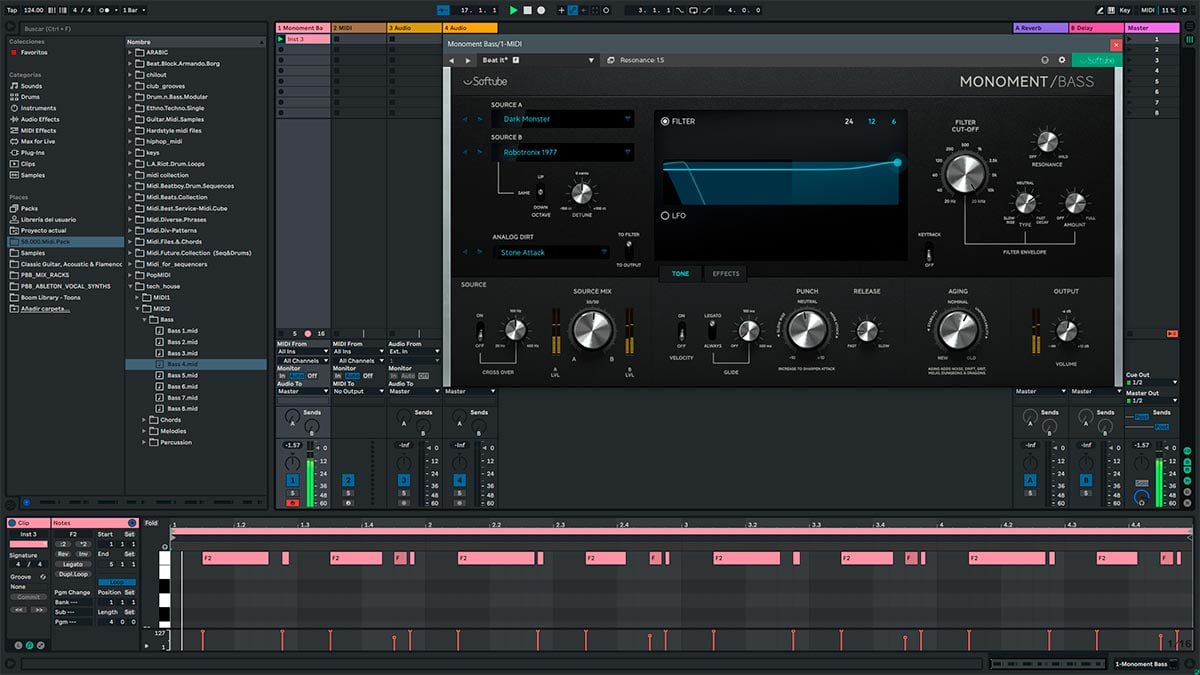Toggle the track 2 activator button
1200x675 pixels.
tap(348, 481)
